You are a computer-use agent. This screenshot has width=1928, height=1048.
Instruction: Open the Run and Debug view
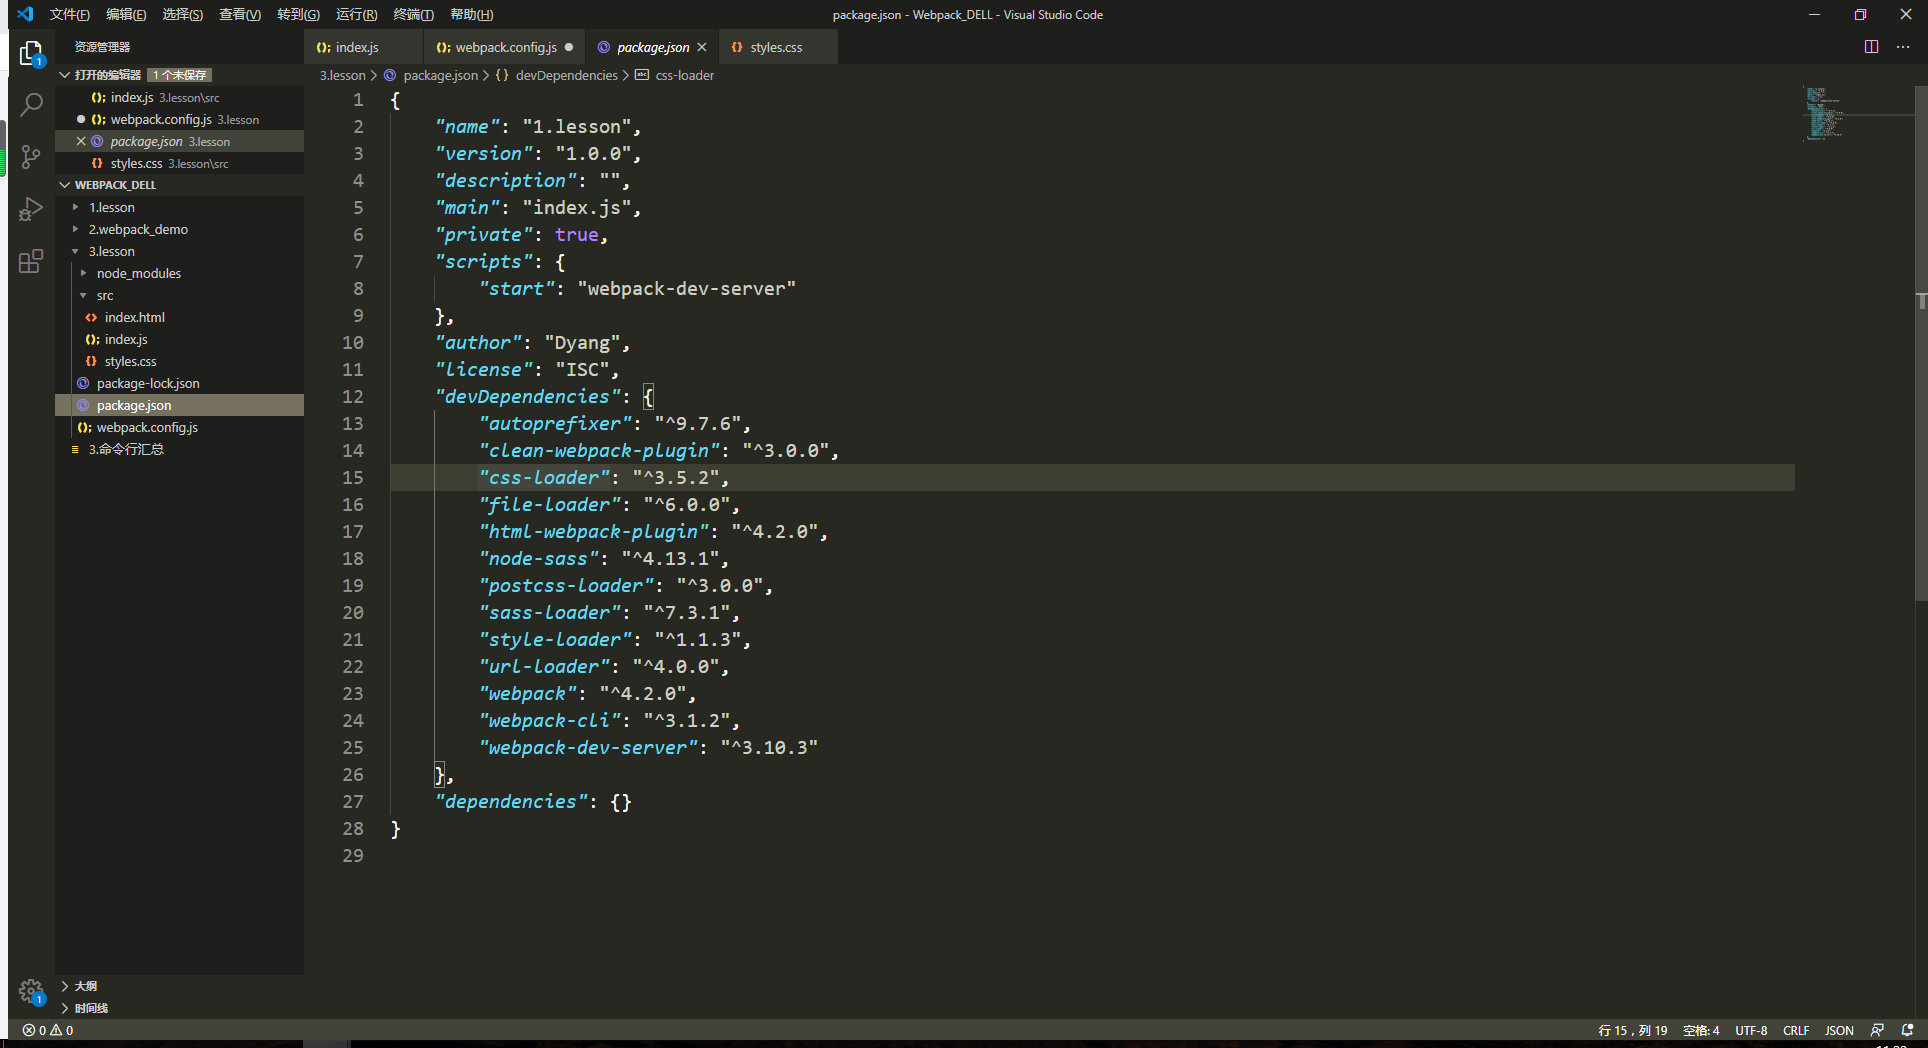click(31, 209)
